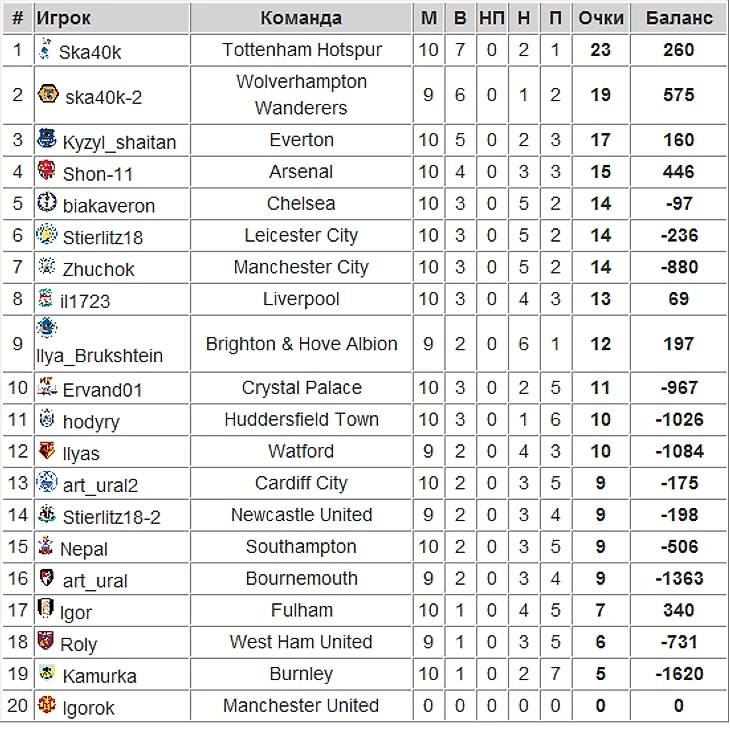
Task: Open player profile Kamurka
Action: click(x=99, y=676)
